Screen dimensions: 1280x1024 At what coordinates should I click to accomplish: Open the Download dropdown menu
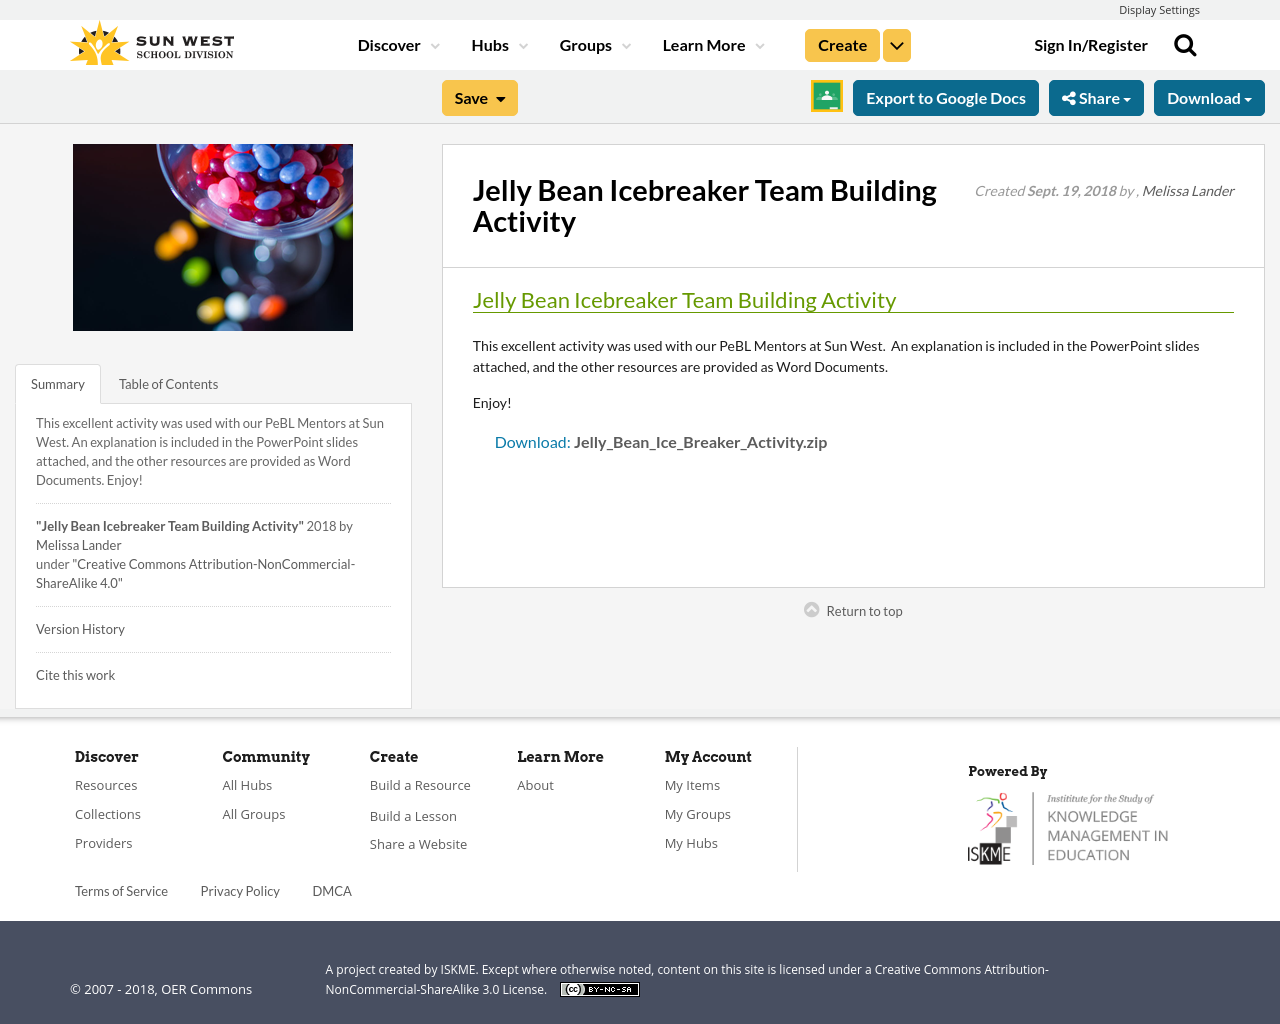click(x=1209, y=97)
